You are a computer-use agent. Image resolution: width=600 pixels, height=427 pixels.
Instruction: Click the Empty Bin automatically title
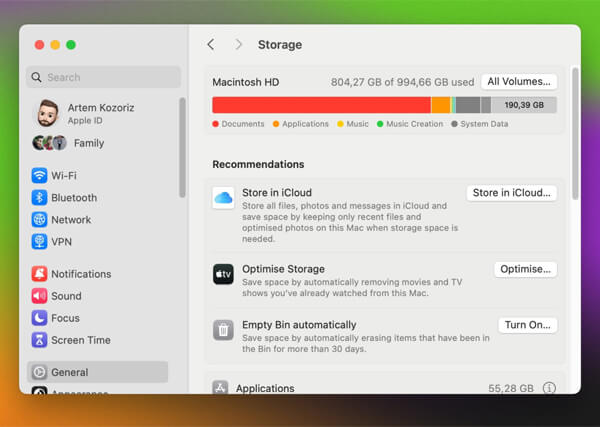tap(299, 325)
